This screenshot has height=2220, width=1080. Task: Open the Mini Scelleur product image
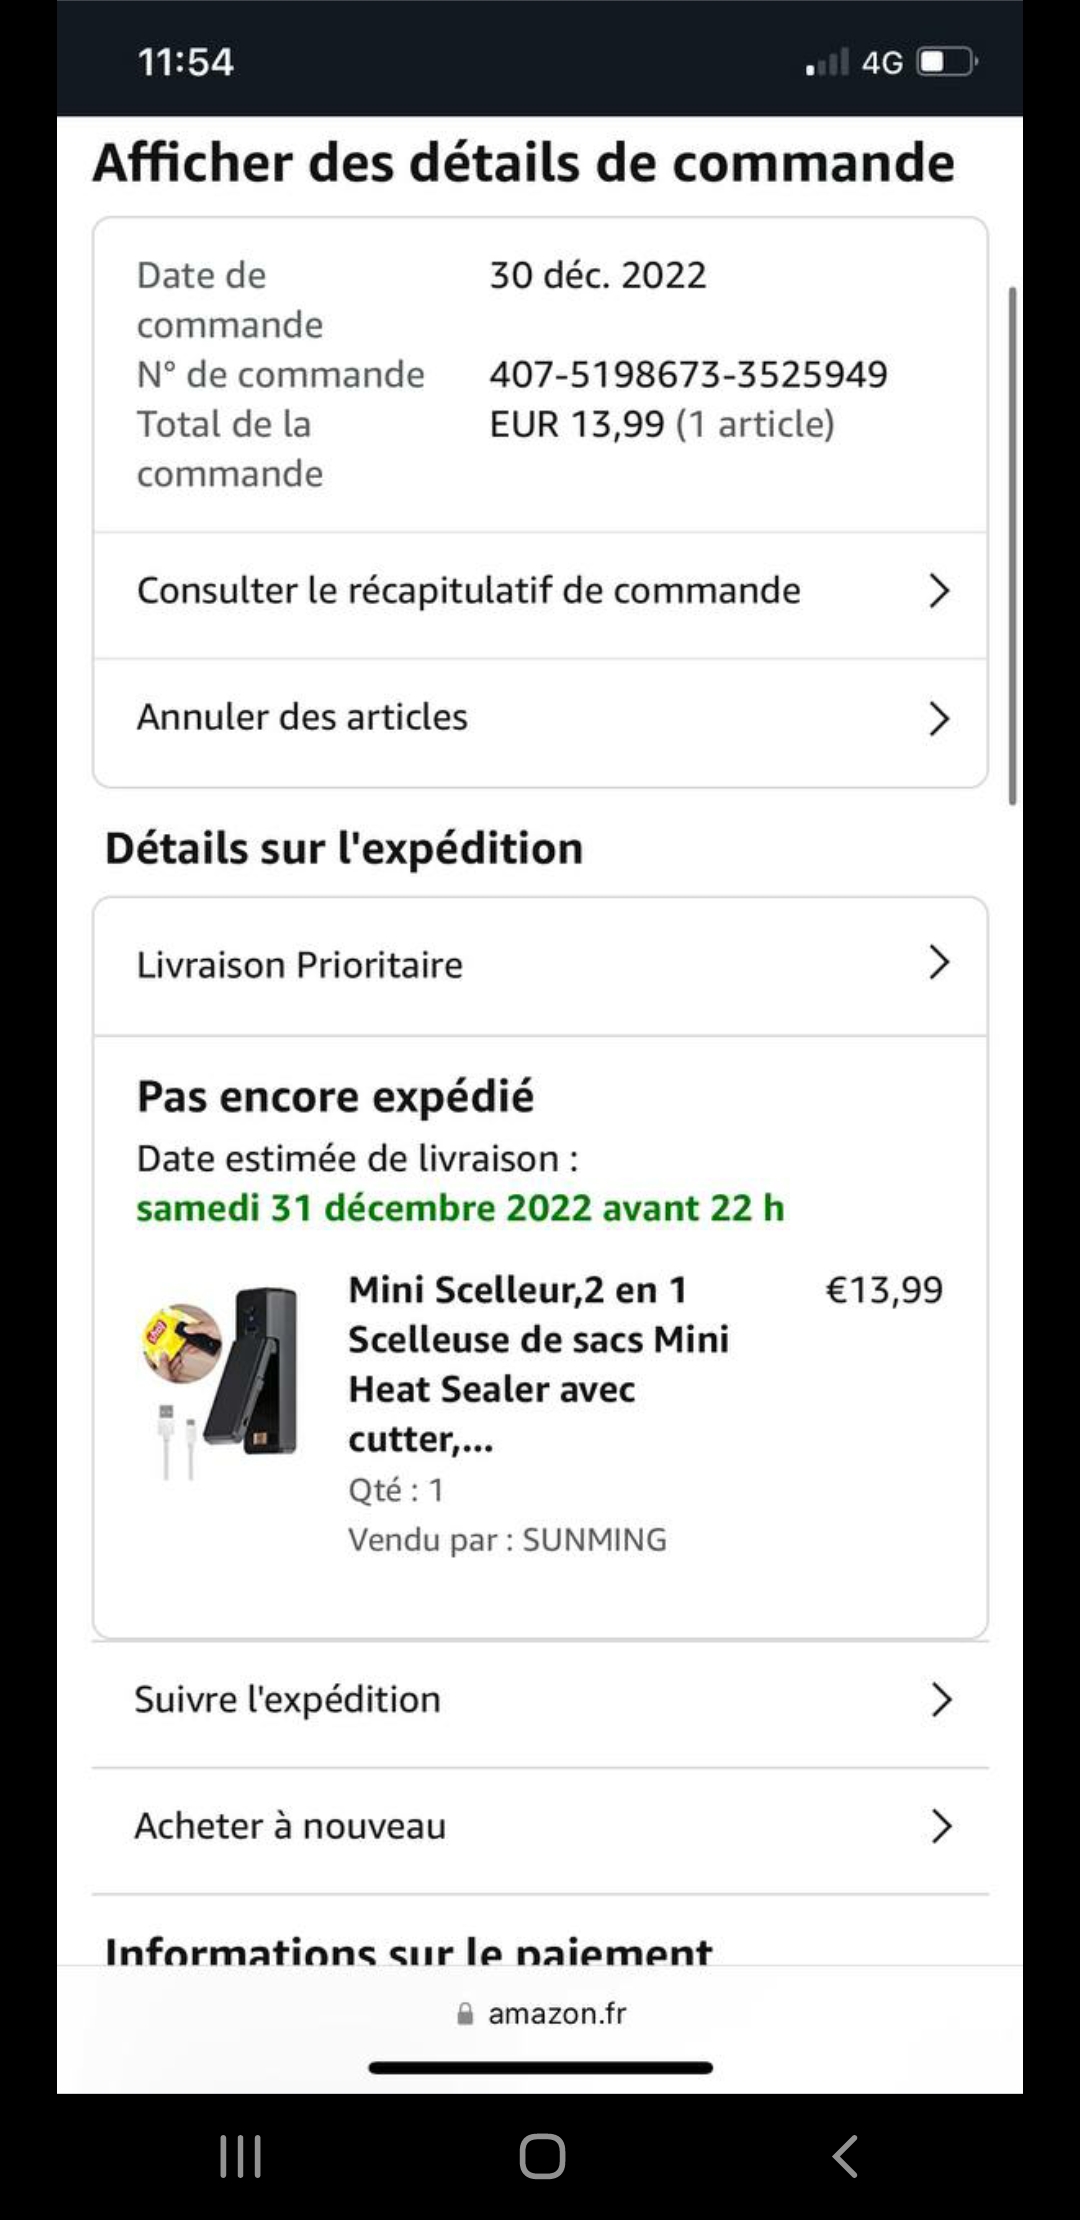coord(220,1383)
